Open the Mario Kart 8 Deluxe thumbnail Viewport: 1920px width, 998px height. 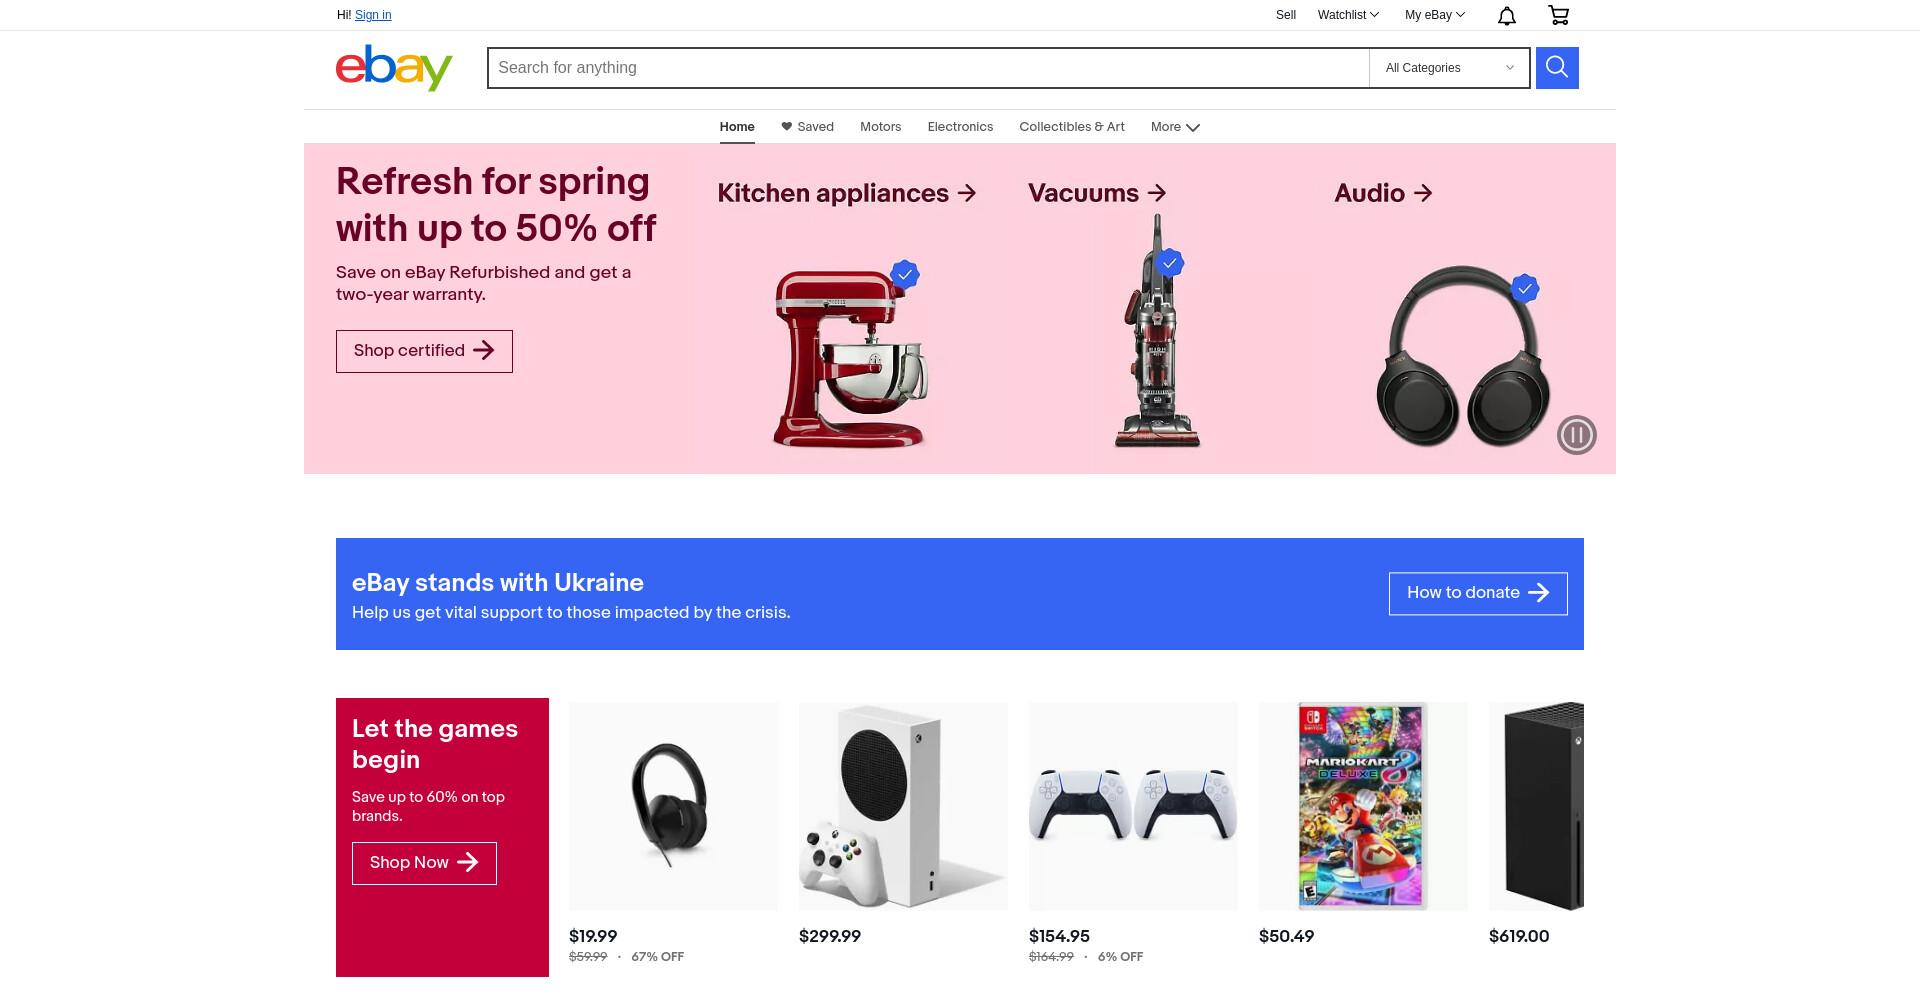pos(1363,806)
